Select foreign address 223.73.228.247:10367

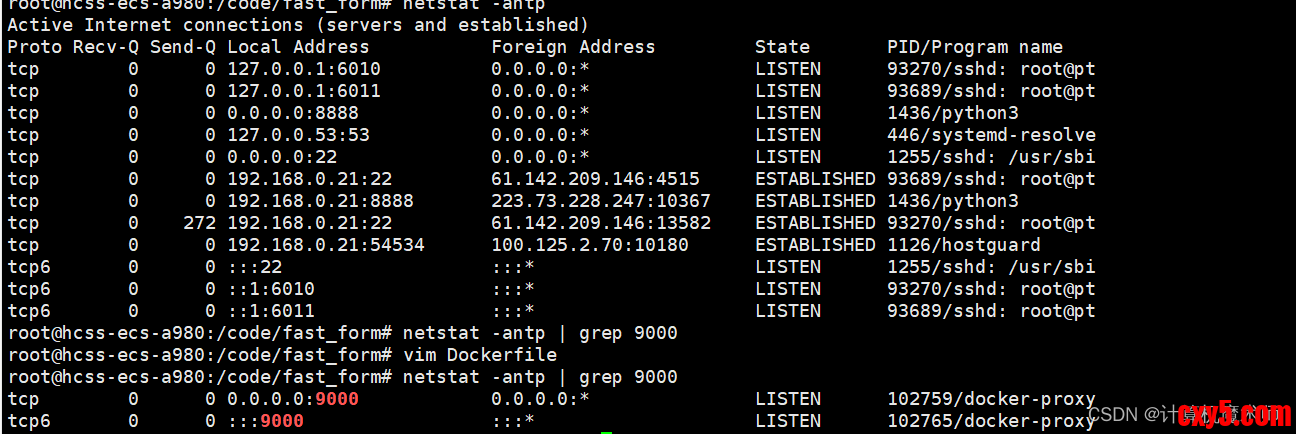pyautogui.click(x=601, y=201)
